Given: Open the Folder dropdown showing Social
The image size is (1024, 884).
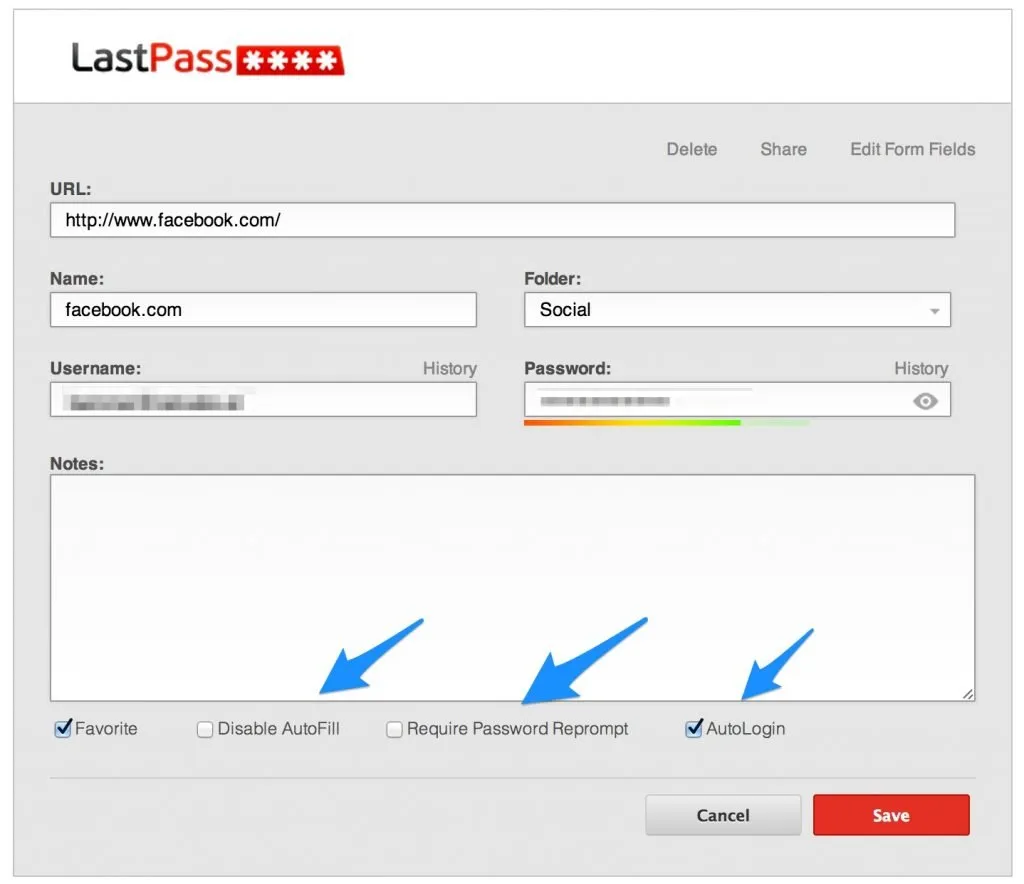Looking at the screenshot, I should [x=737, y=309].
